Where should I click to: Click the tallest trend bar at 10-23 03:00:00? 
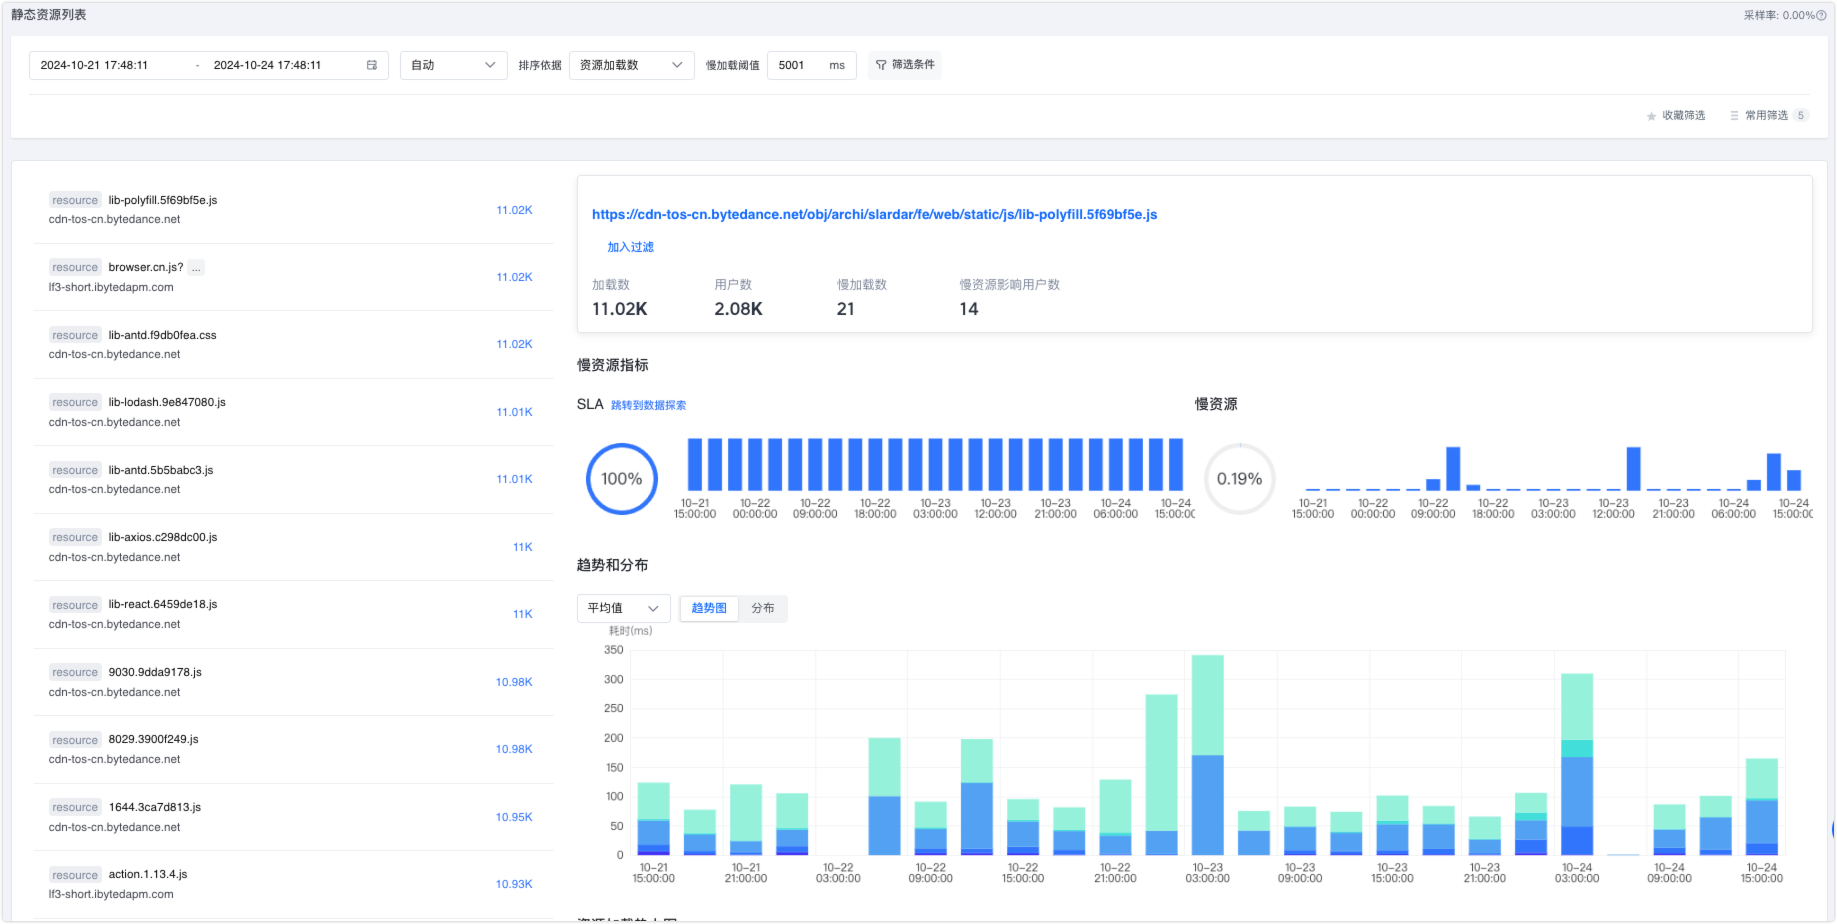(x=1208, y=755)
